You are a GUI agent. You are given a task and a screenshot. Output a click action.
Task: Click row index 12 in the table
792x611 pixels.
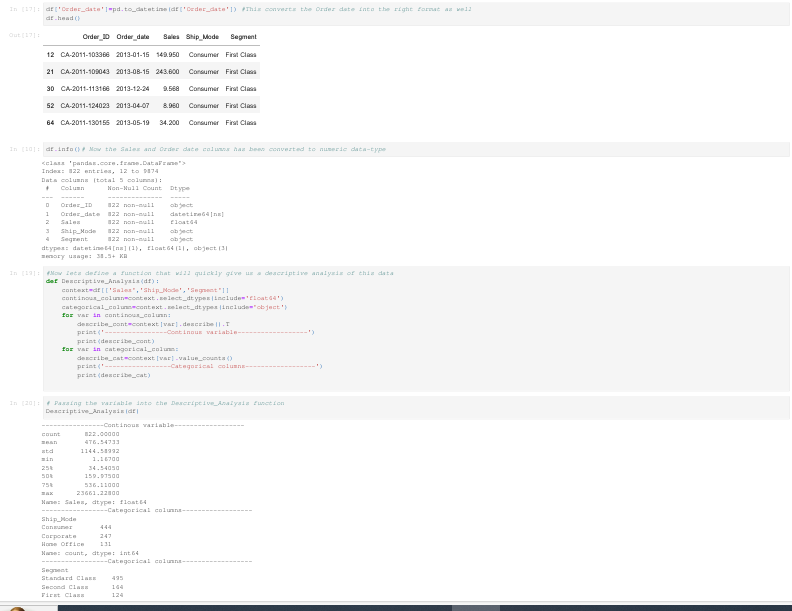click(x=50, y=55)
